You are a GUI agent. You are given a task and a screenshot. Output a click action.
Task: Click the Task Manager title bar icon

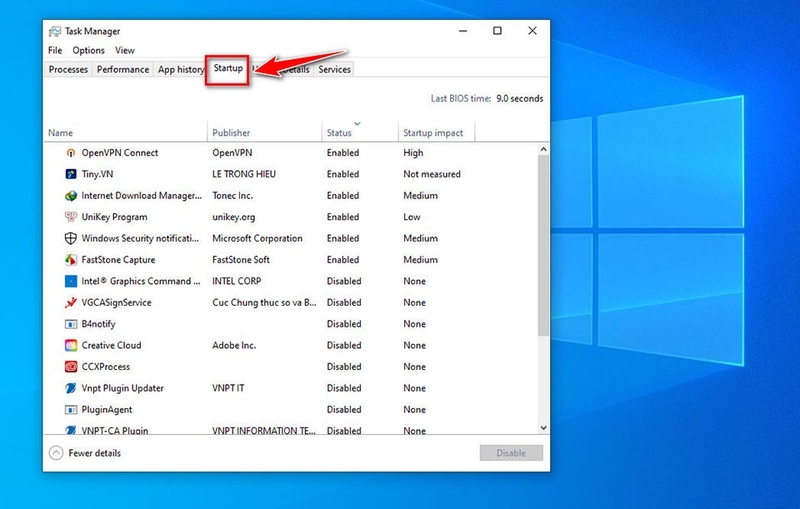(55, 32)
